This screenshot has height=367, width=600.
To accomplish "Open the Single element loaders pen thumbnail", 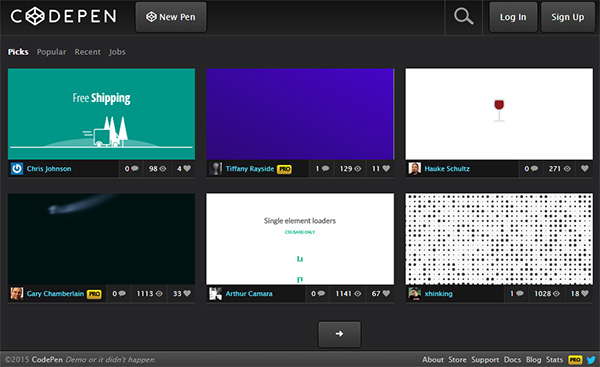I will pos(300,239).
